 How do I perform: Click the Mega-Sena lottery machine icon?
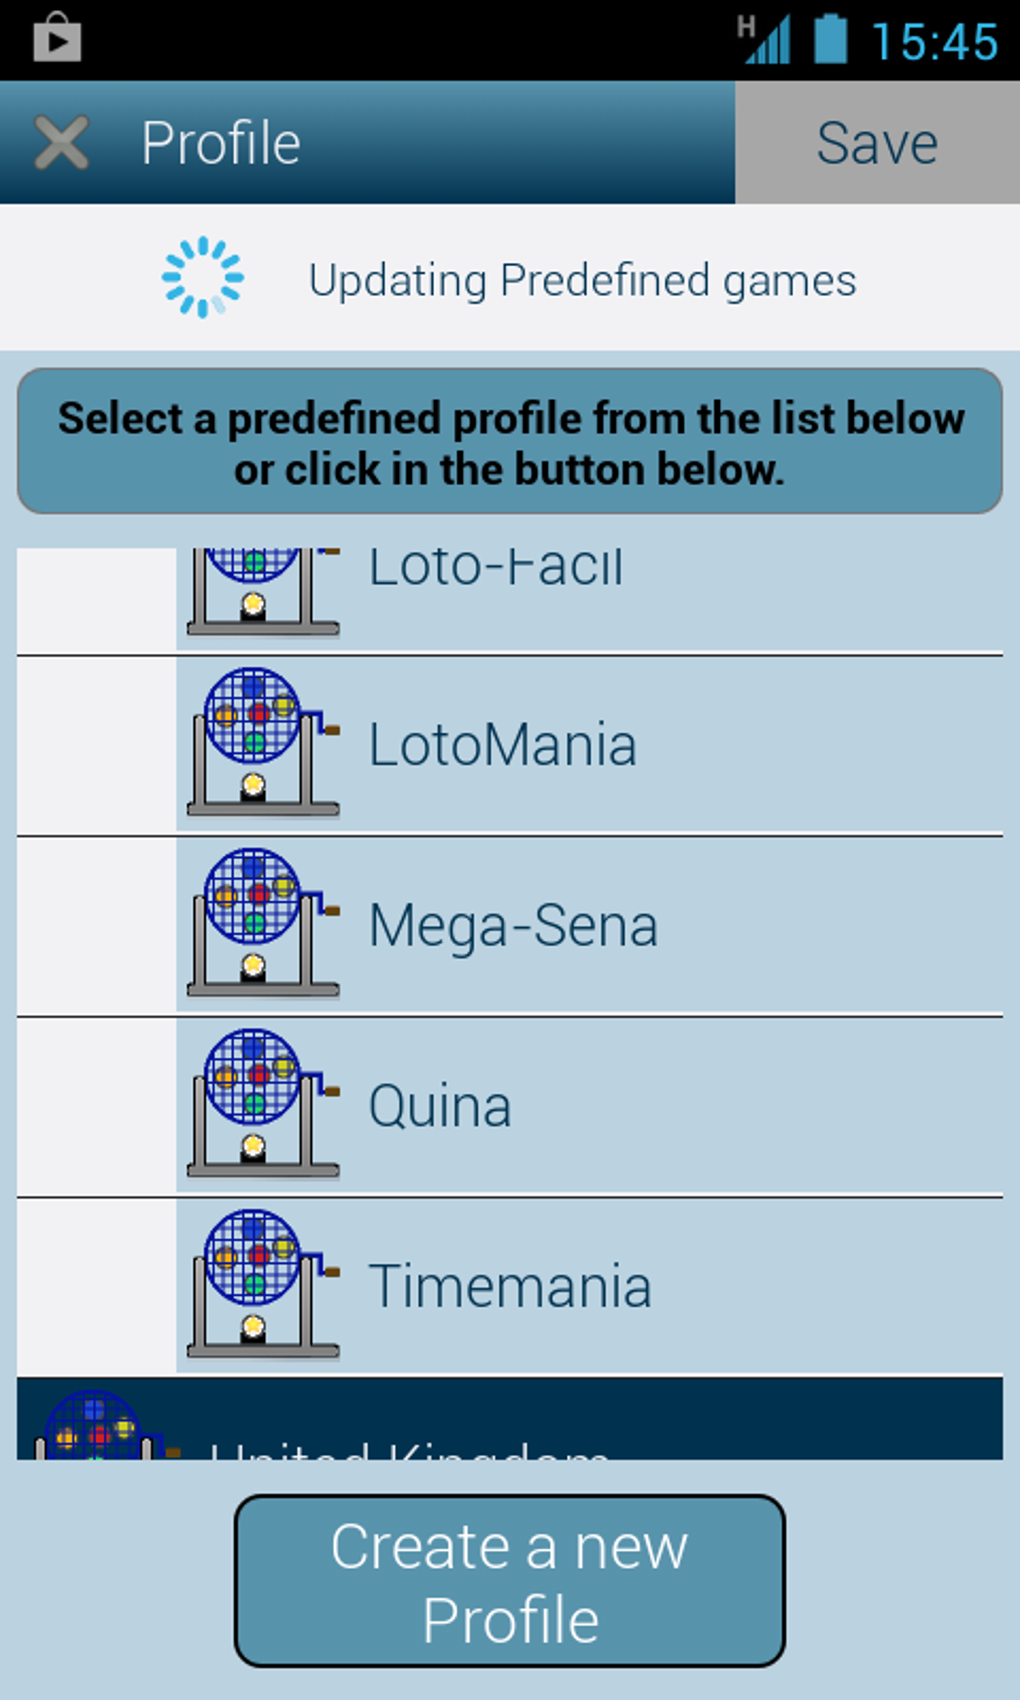pyautogui.click(x=262, y=923)
